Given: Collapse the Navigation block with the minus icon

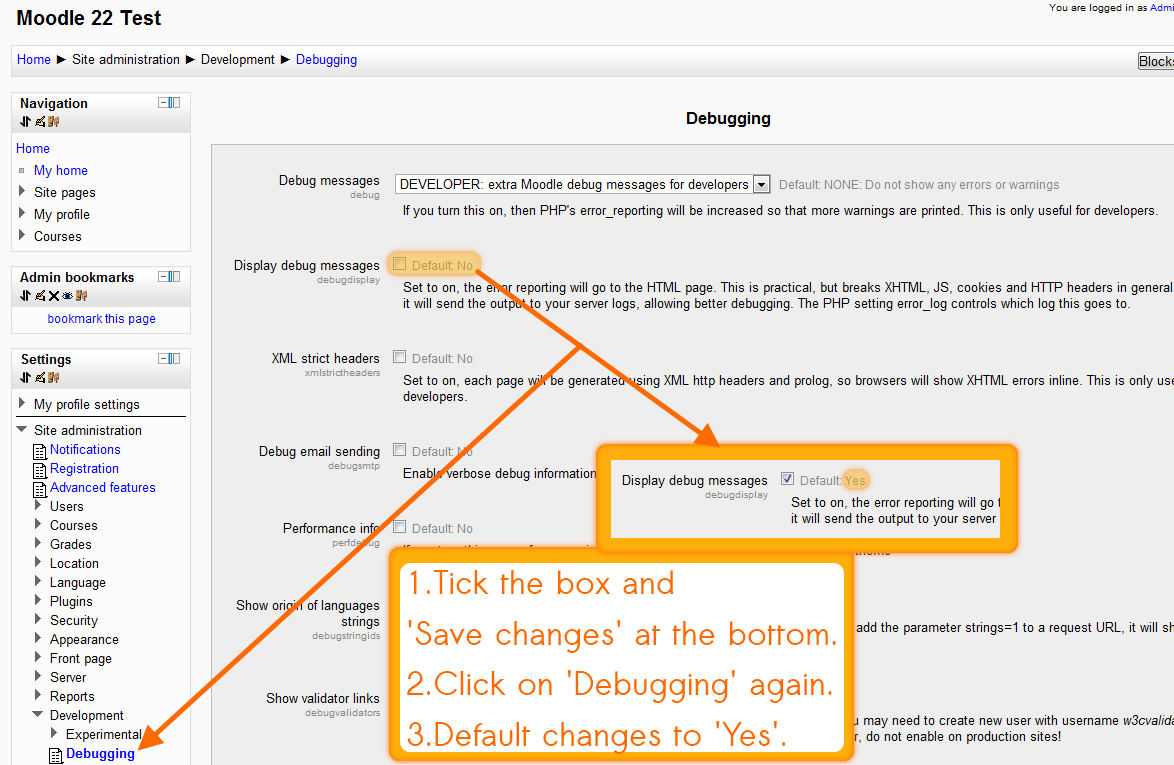Looking at the screenshot, I should tap(162, 103).
